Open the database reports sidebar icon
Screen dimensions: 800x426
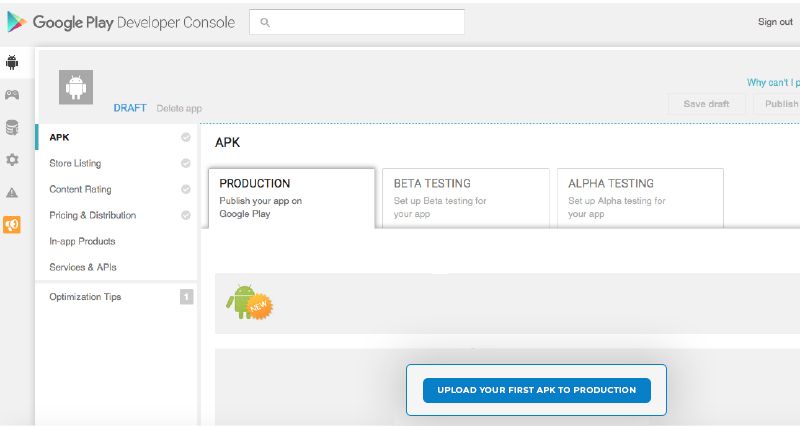(12, 127)
